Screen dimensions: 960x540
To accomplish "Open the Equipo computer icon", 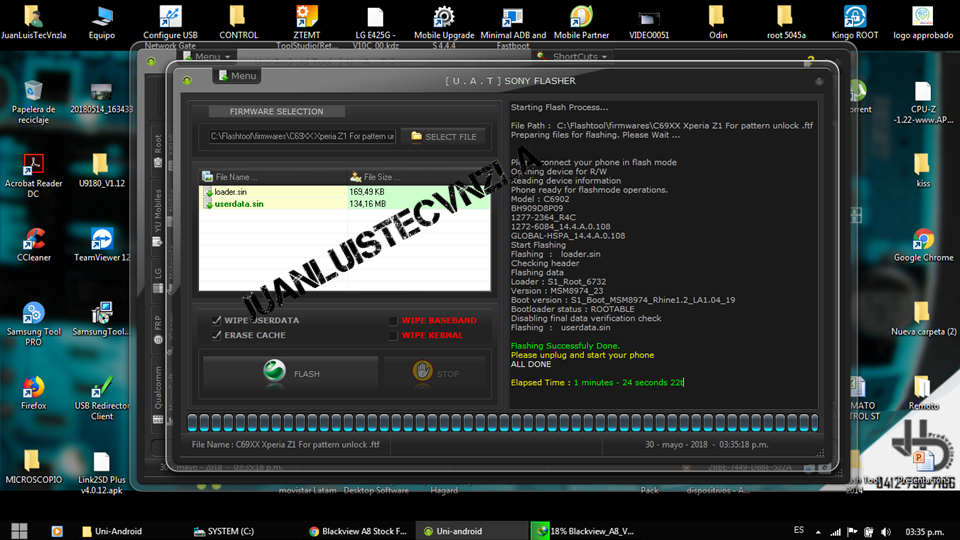I will 102,22.
